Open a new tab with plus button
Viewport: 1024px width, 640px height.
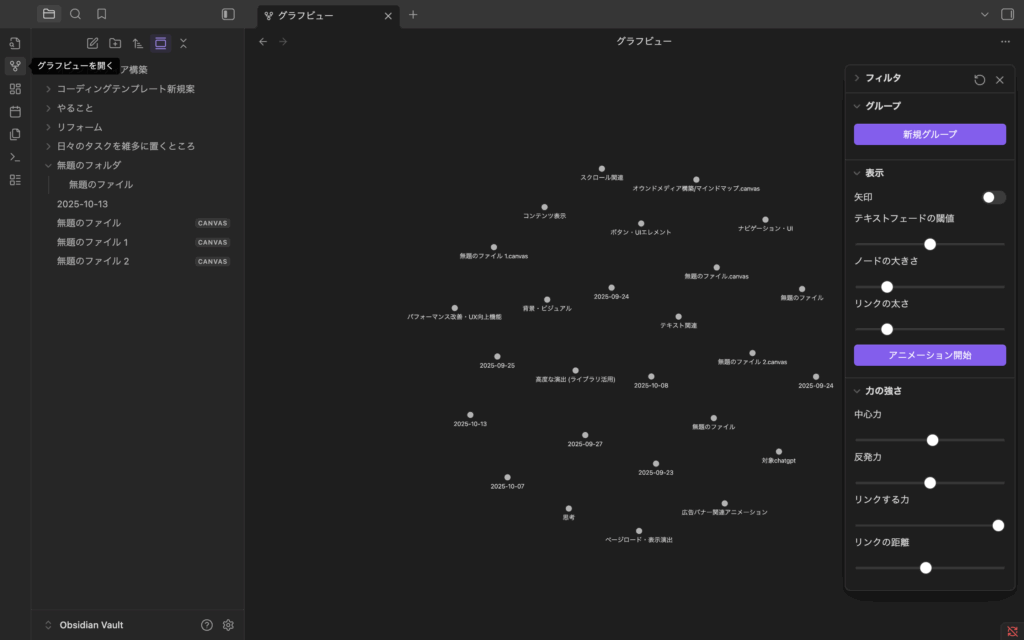(x=413, y=15)
